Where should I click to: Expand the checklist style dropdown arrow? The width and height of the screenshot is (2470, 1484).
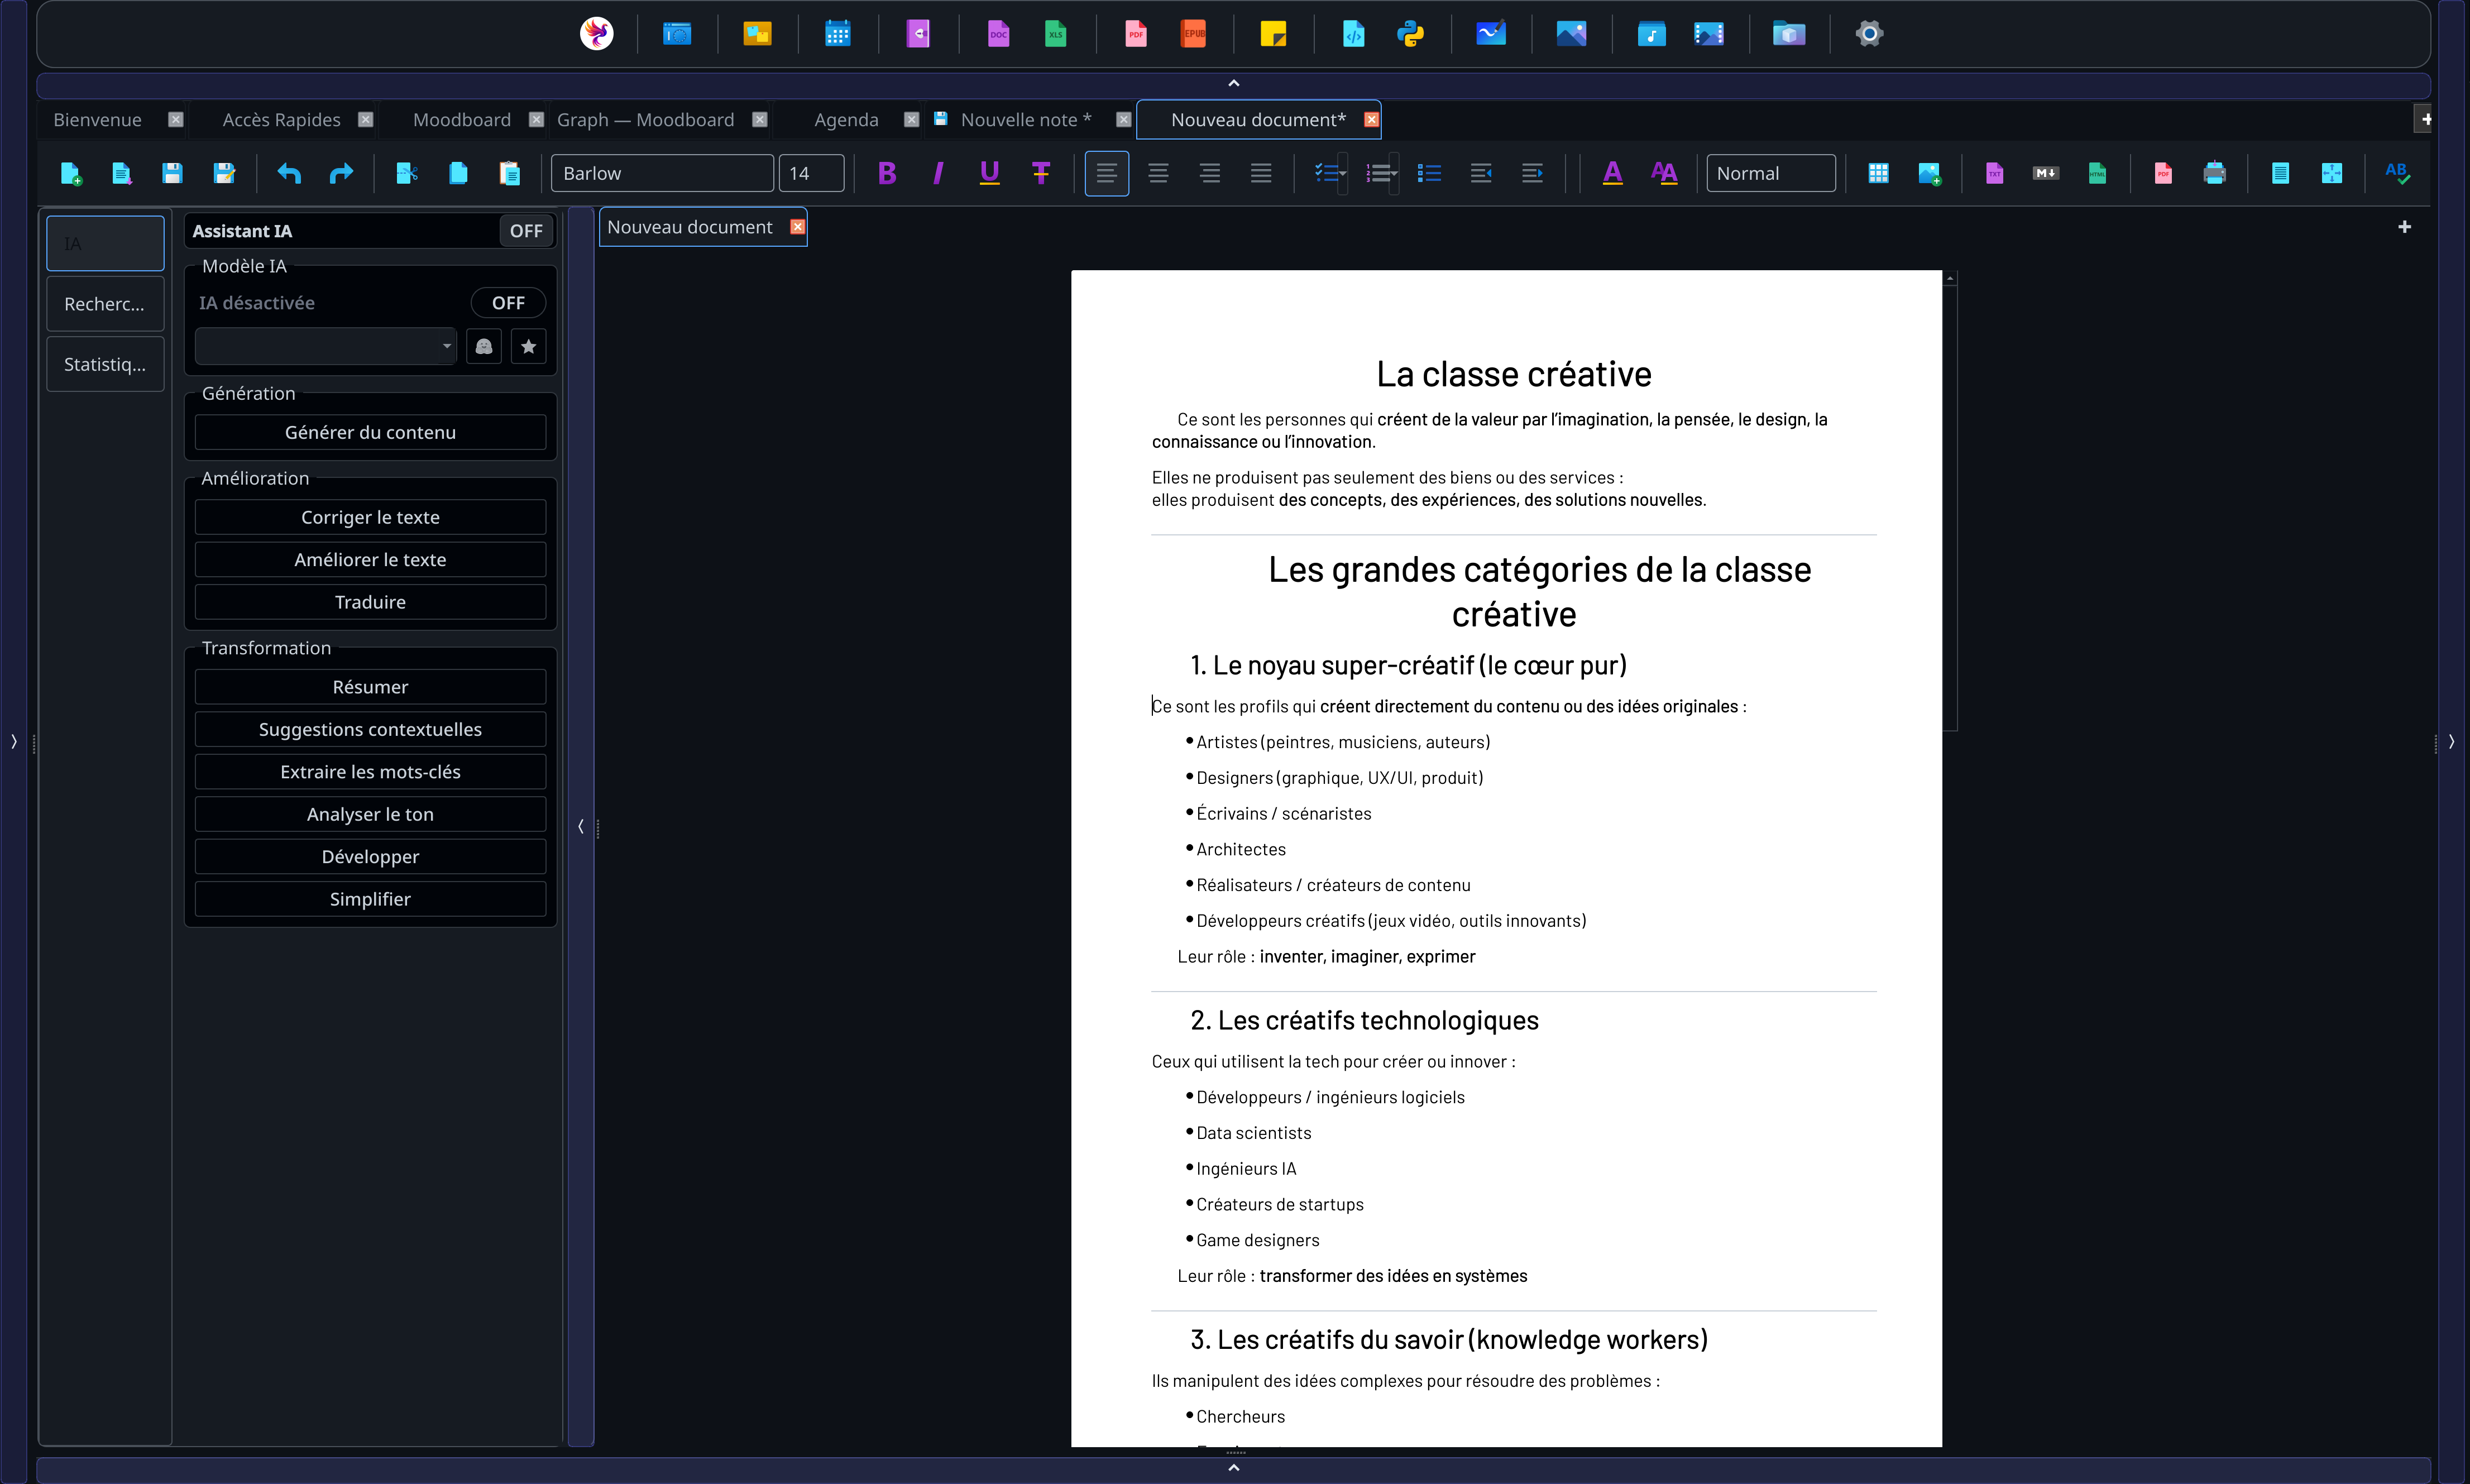[x=1344, y=174]
